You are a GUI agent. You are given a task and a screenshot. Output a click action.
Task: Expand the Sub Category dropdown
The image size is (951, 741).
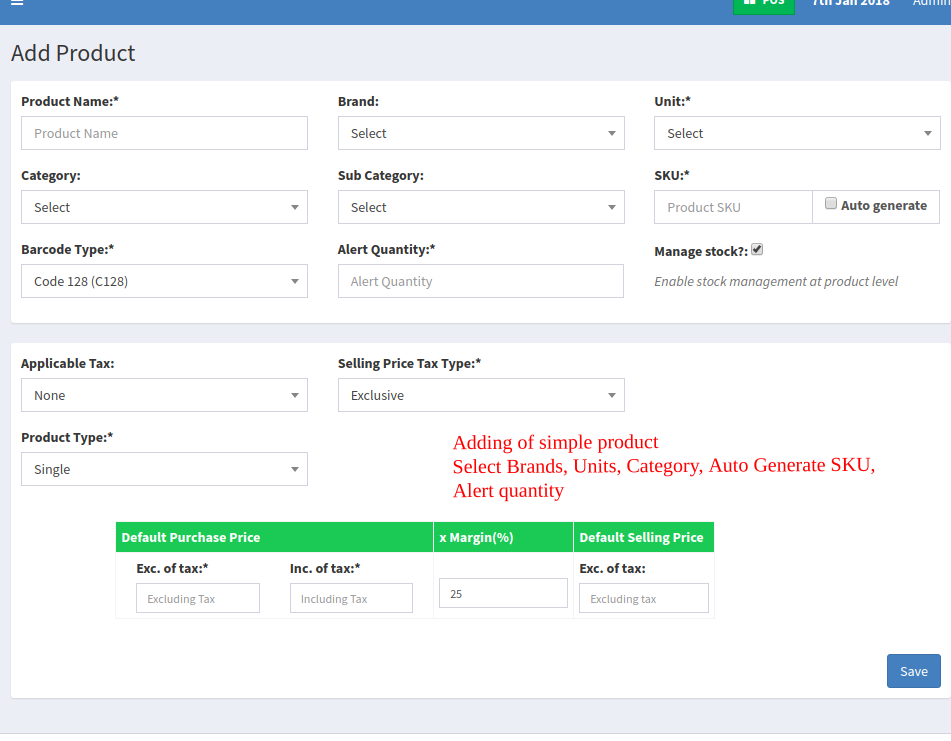click(480, 207)
